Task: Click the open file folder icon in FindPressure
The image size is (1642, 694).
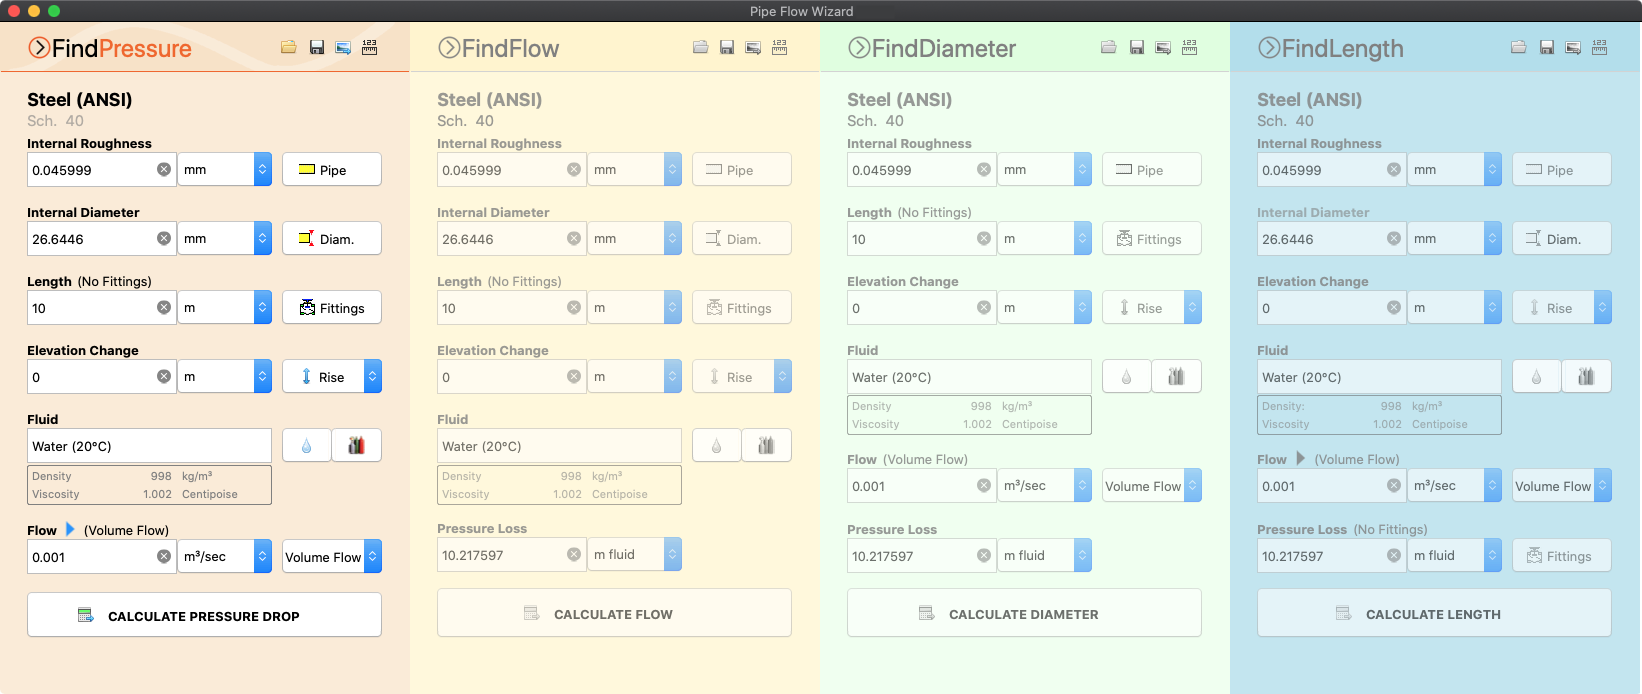Action: coord(289,47)
